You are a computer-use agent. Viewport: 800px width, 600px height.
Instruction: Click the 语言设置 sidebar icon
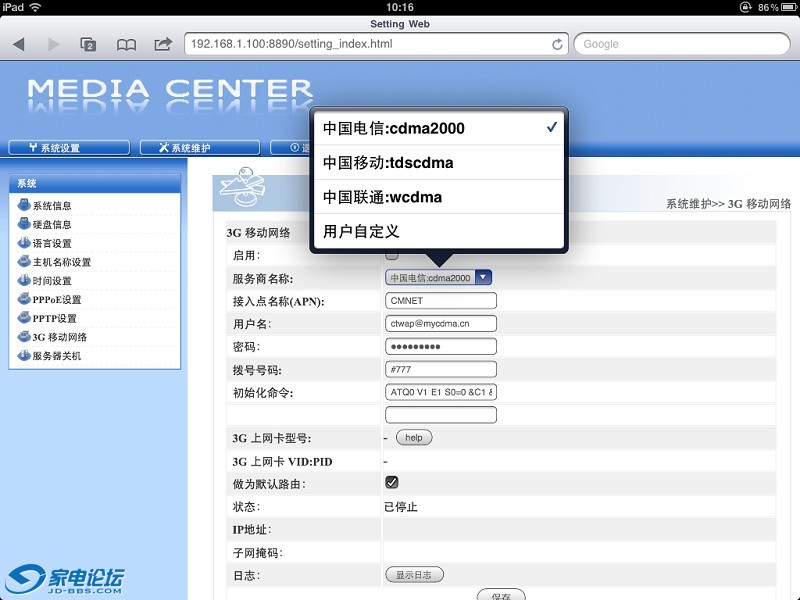coord(24,242)
